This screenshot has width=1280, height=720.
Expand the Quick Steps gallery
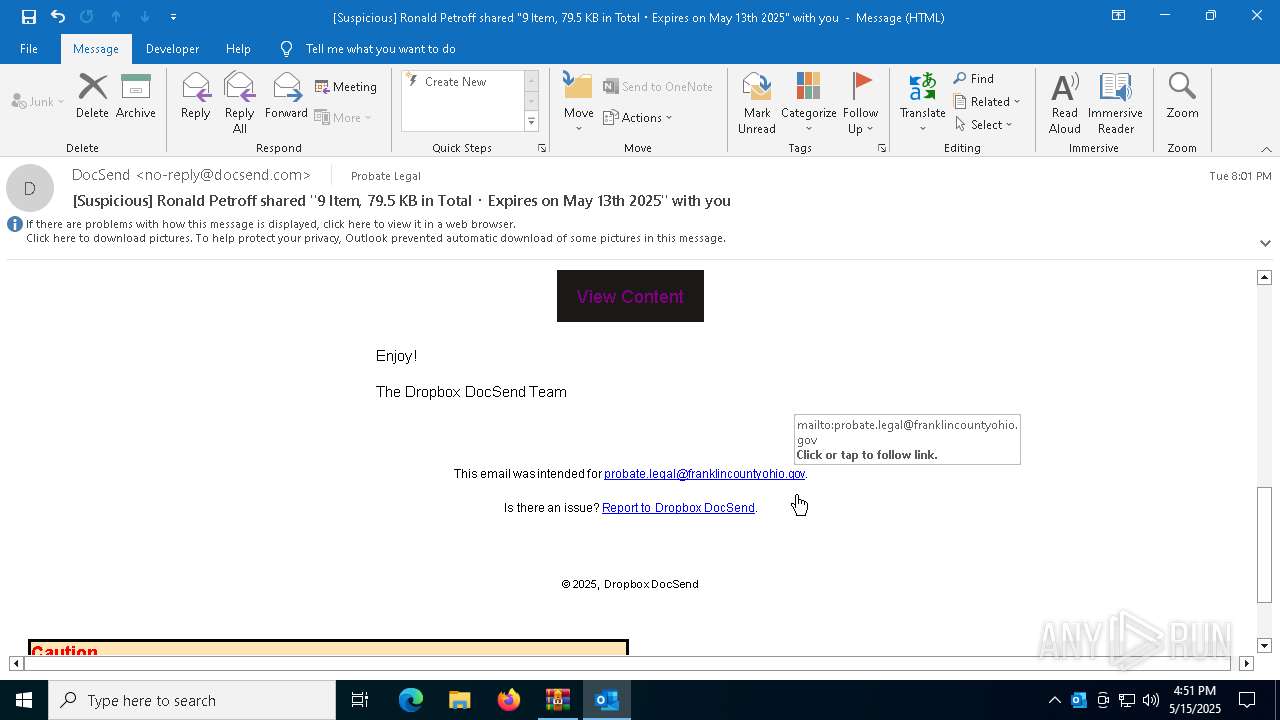(531, 122)
